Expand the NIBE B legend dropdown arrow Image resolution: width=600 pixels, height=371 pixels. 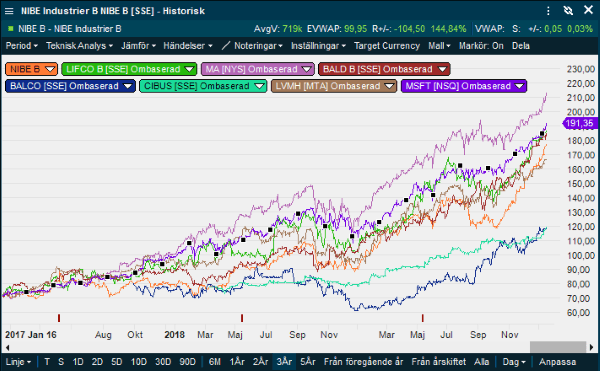click(50, 69)
